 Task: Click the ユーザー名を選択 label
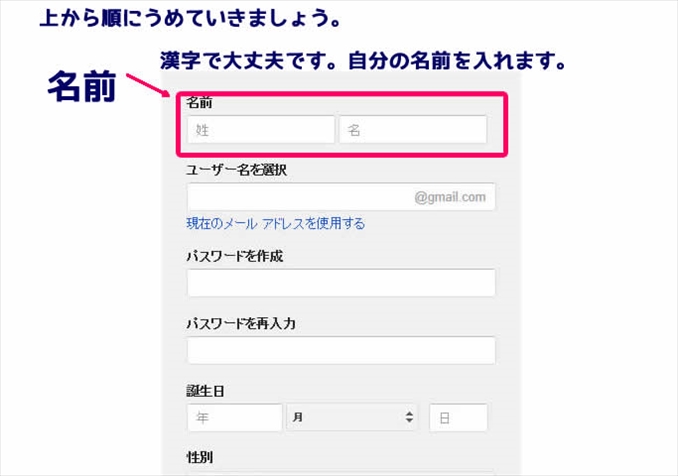[236, 170]
